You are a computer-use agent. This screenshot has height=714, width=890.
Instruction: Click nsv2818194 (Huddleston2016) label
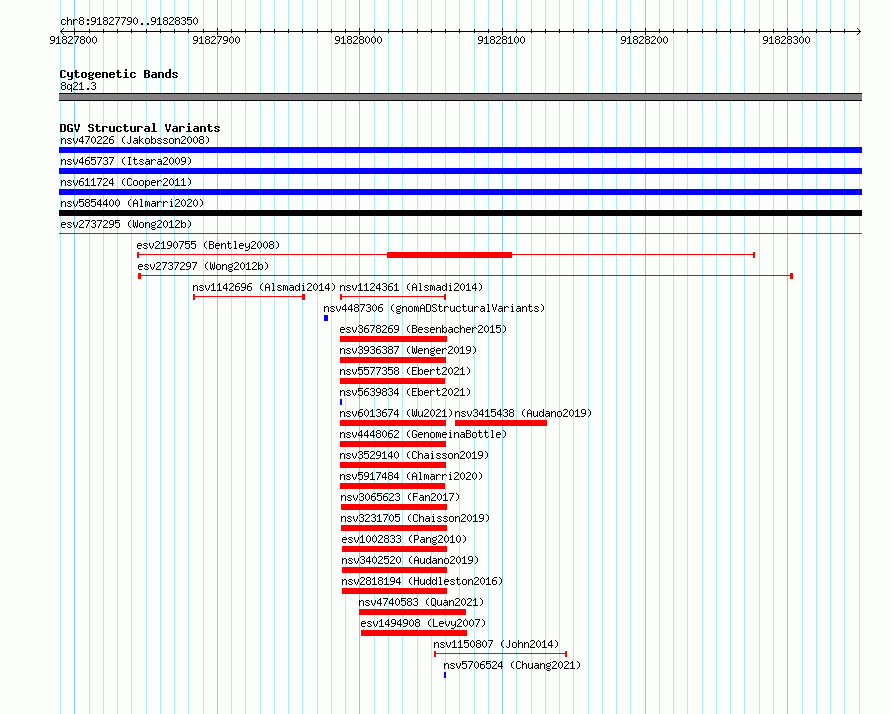point(422,581)
